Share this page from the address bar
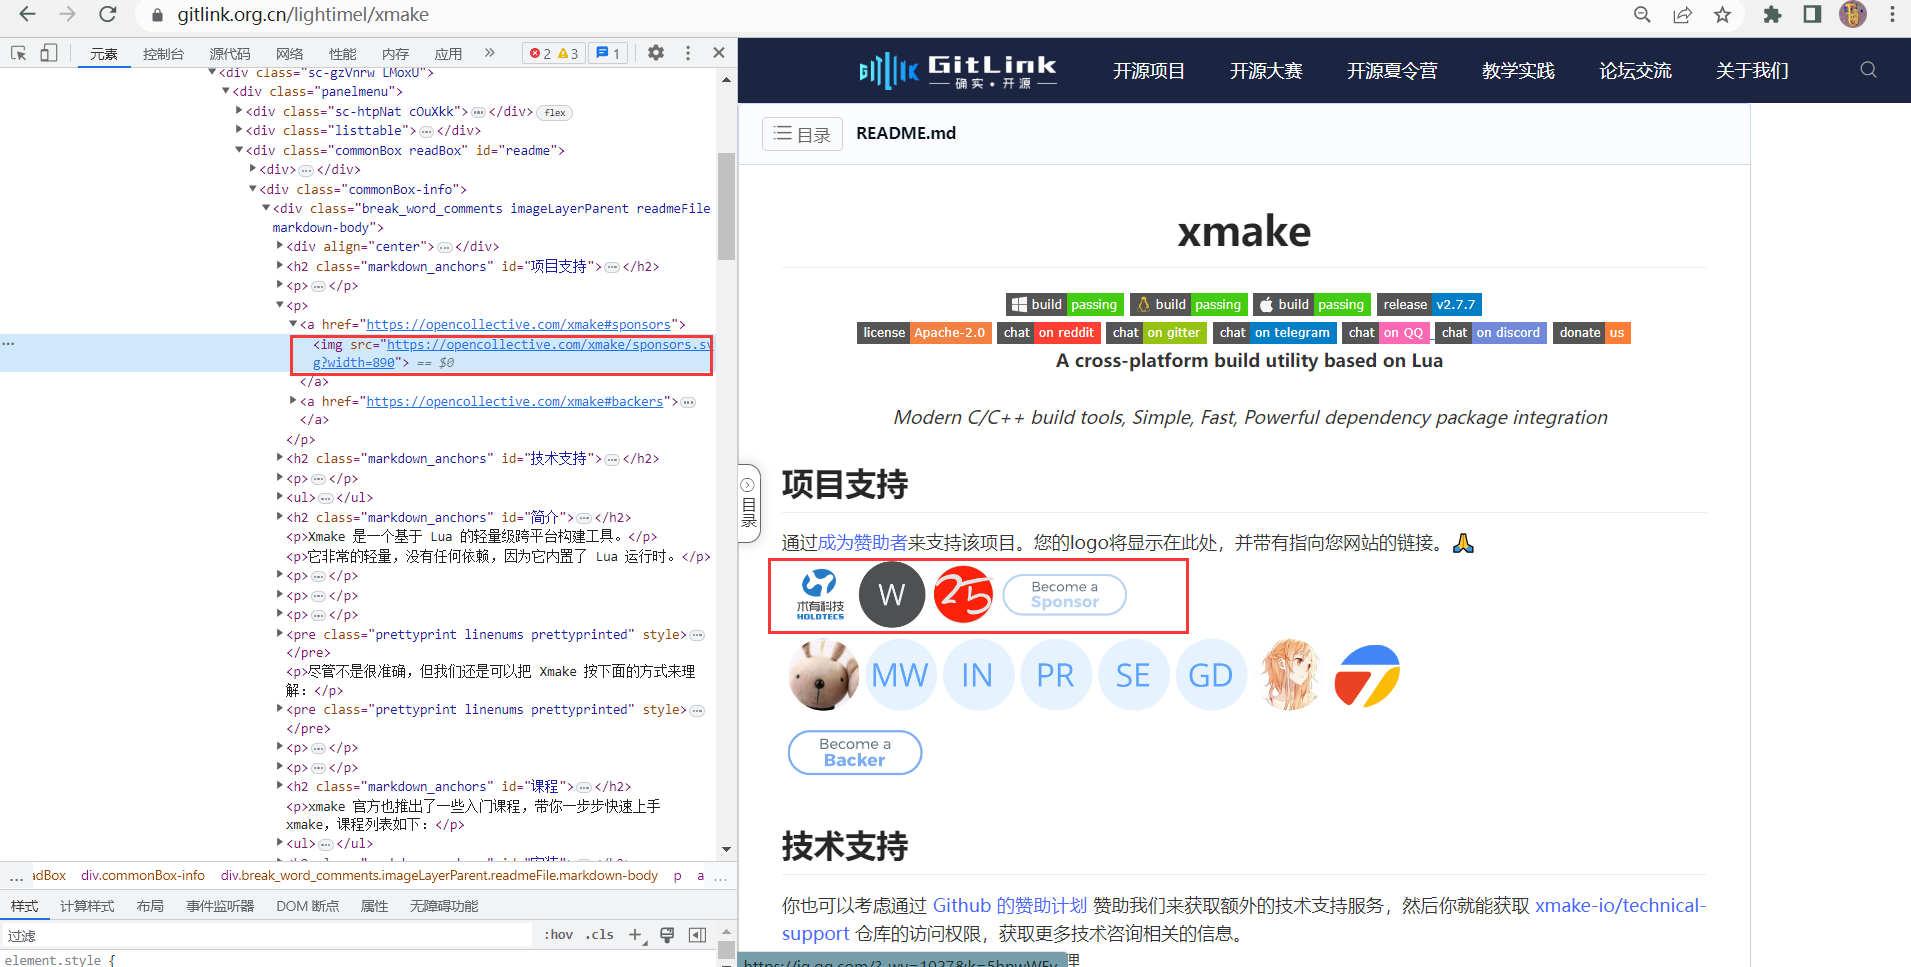Image resolution: width=1911 pixels, height=967 pixels. pos(1683,14)
